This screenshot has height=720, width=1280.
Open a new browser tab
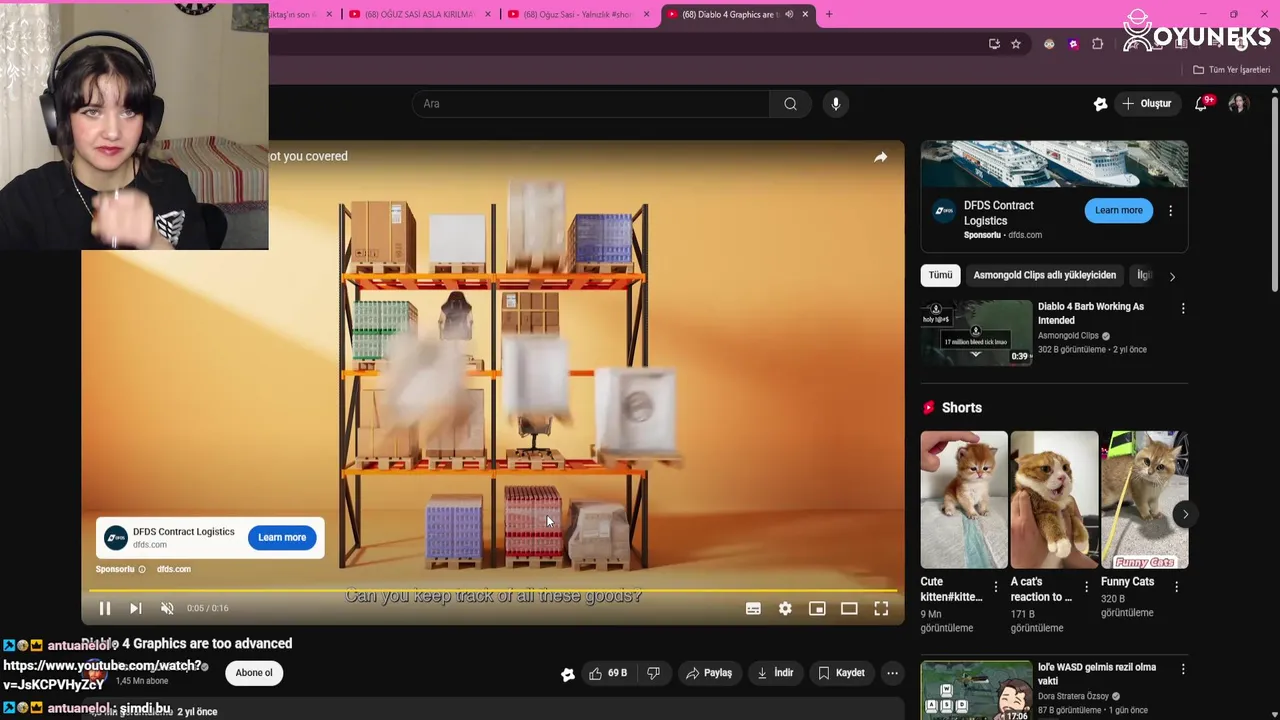pos(829,14)
